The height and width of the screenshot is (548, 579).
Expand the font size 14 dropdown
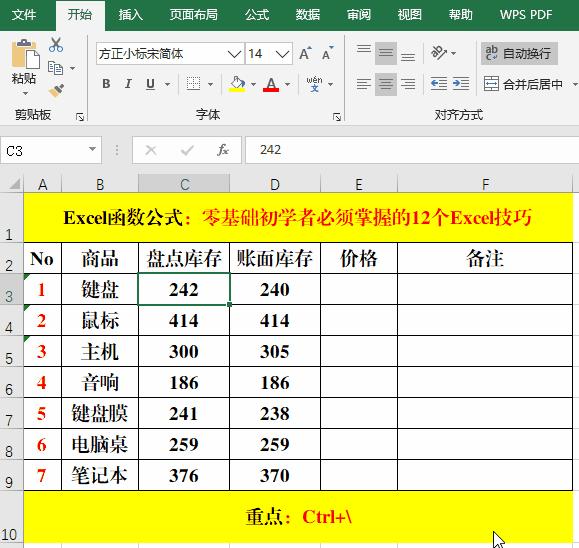282,54
